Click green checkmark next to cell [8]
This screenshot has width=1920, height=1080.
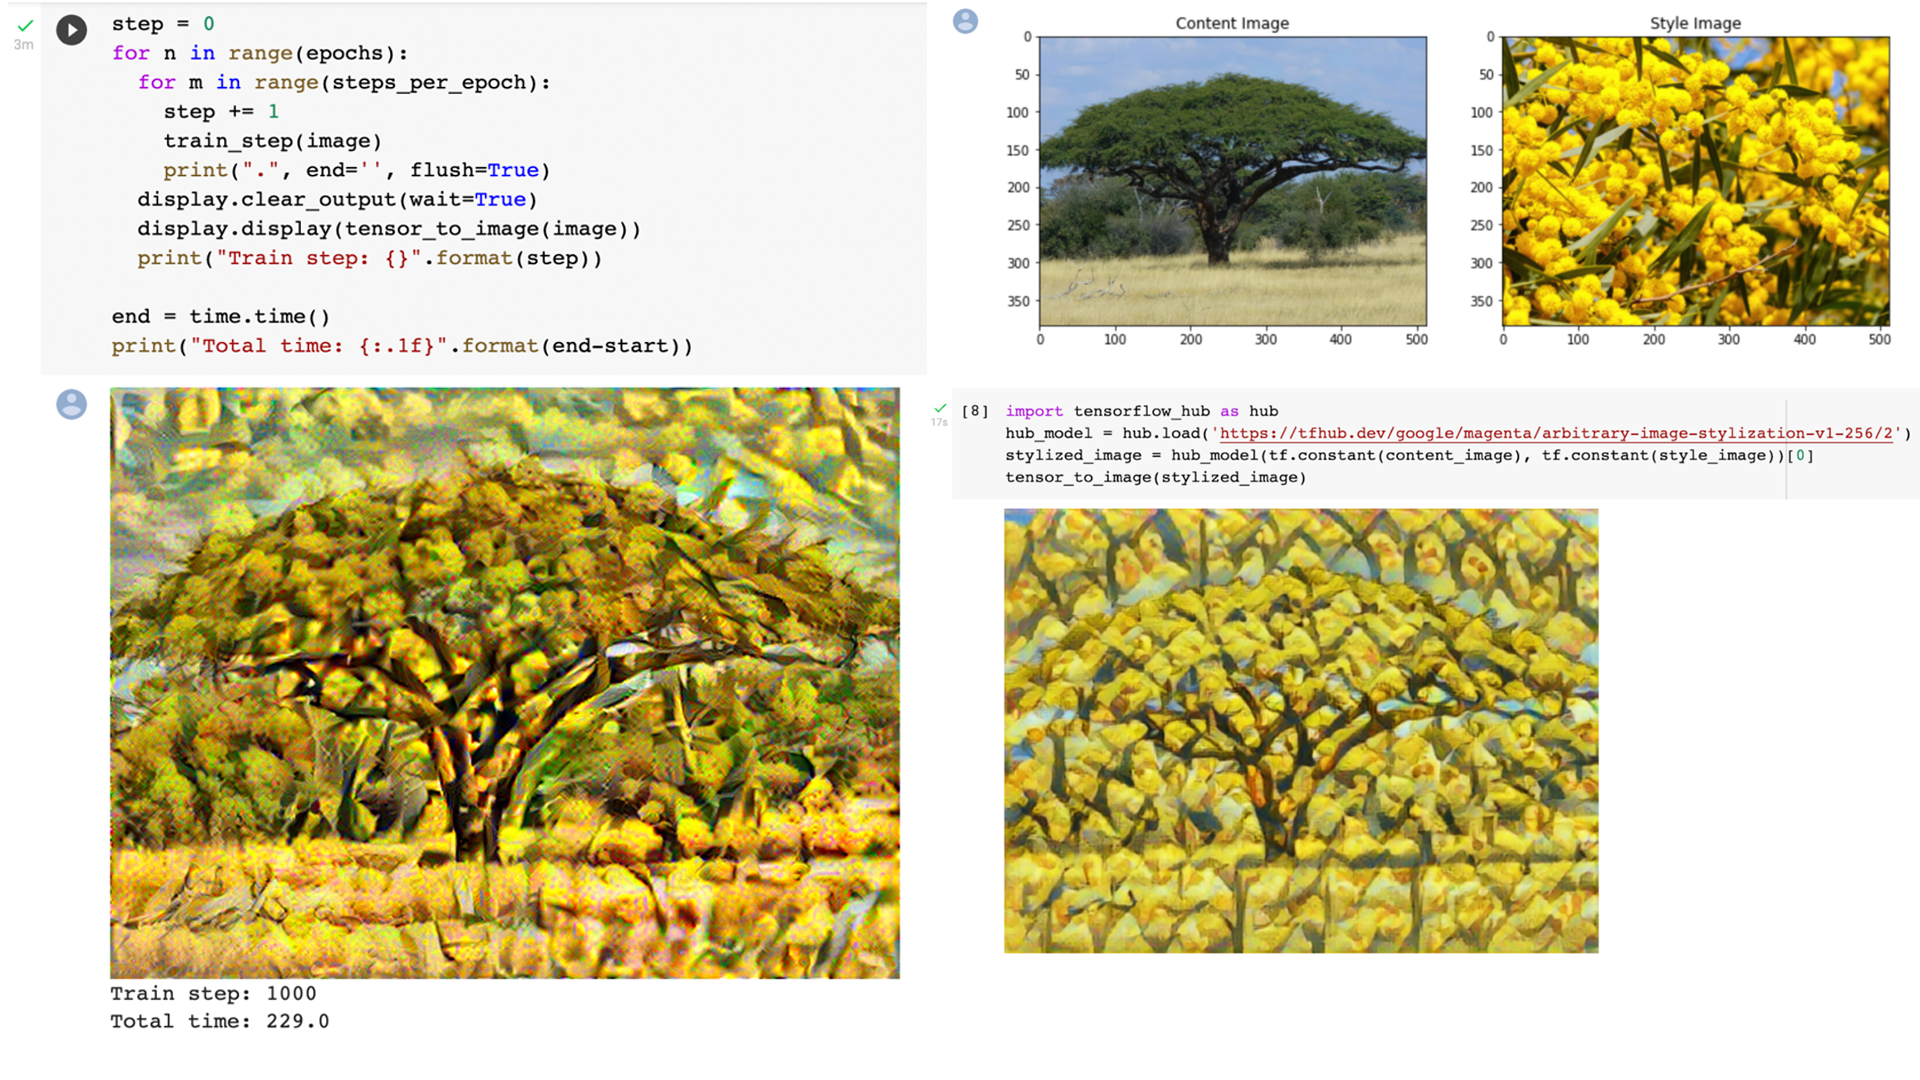pyautogui.click(x=940, y=408)
